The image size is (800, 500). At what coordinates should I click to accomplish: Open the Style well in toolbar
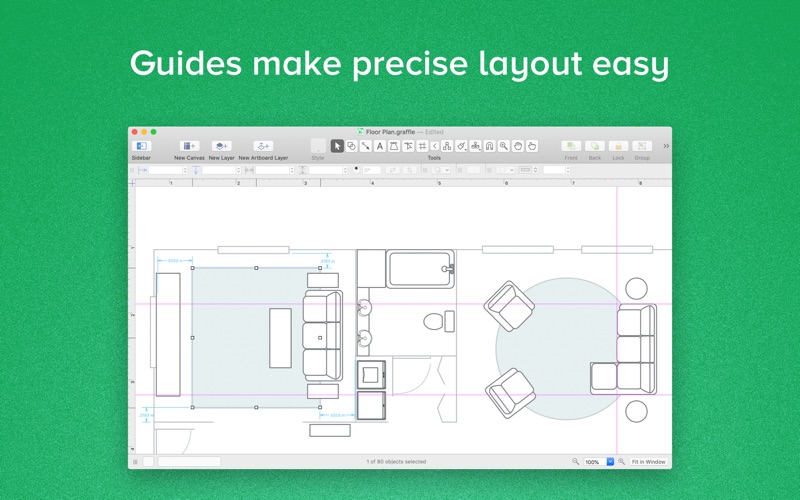(318, 145)
